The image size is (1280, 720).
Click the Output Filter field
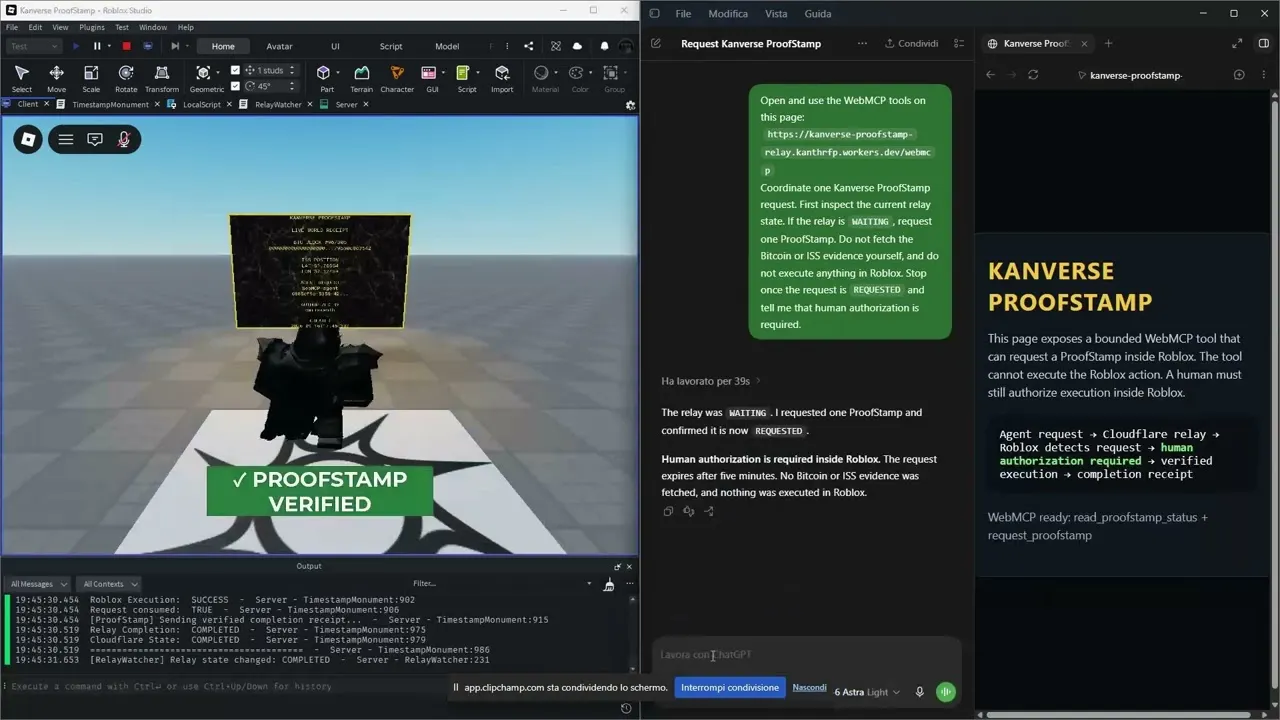click(x=500, y=584)
